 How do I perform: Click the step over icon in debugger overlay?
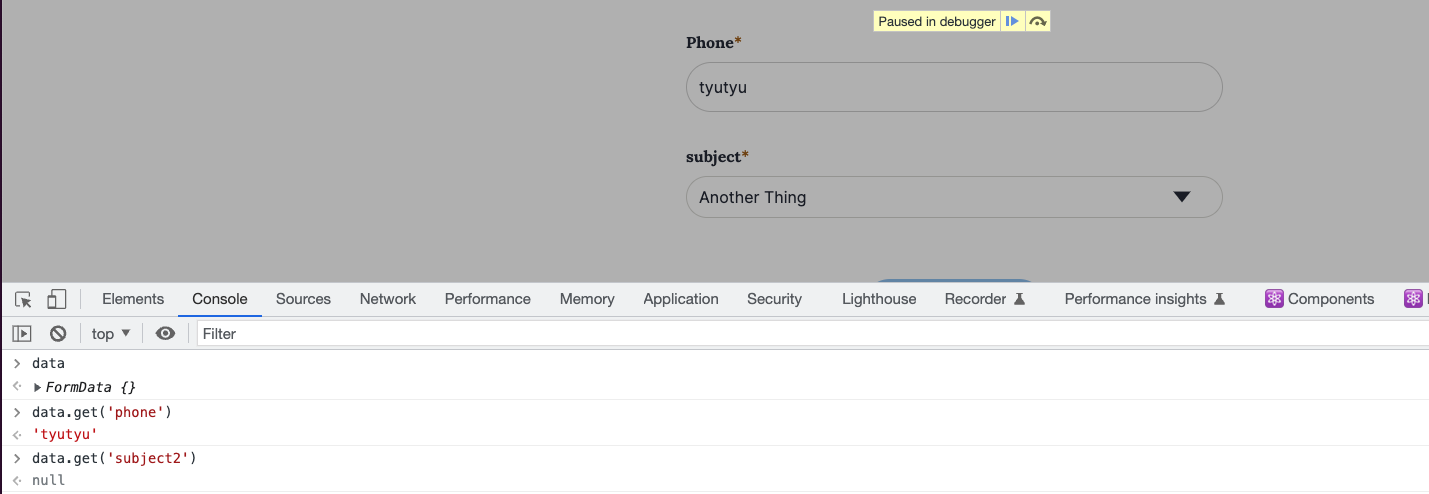(x=1038, y=21)
